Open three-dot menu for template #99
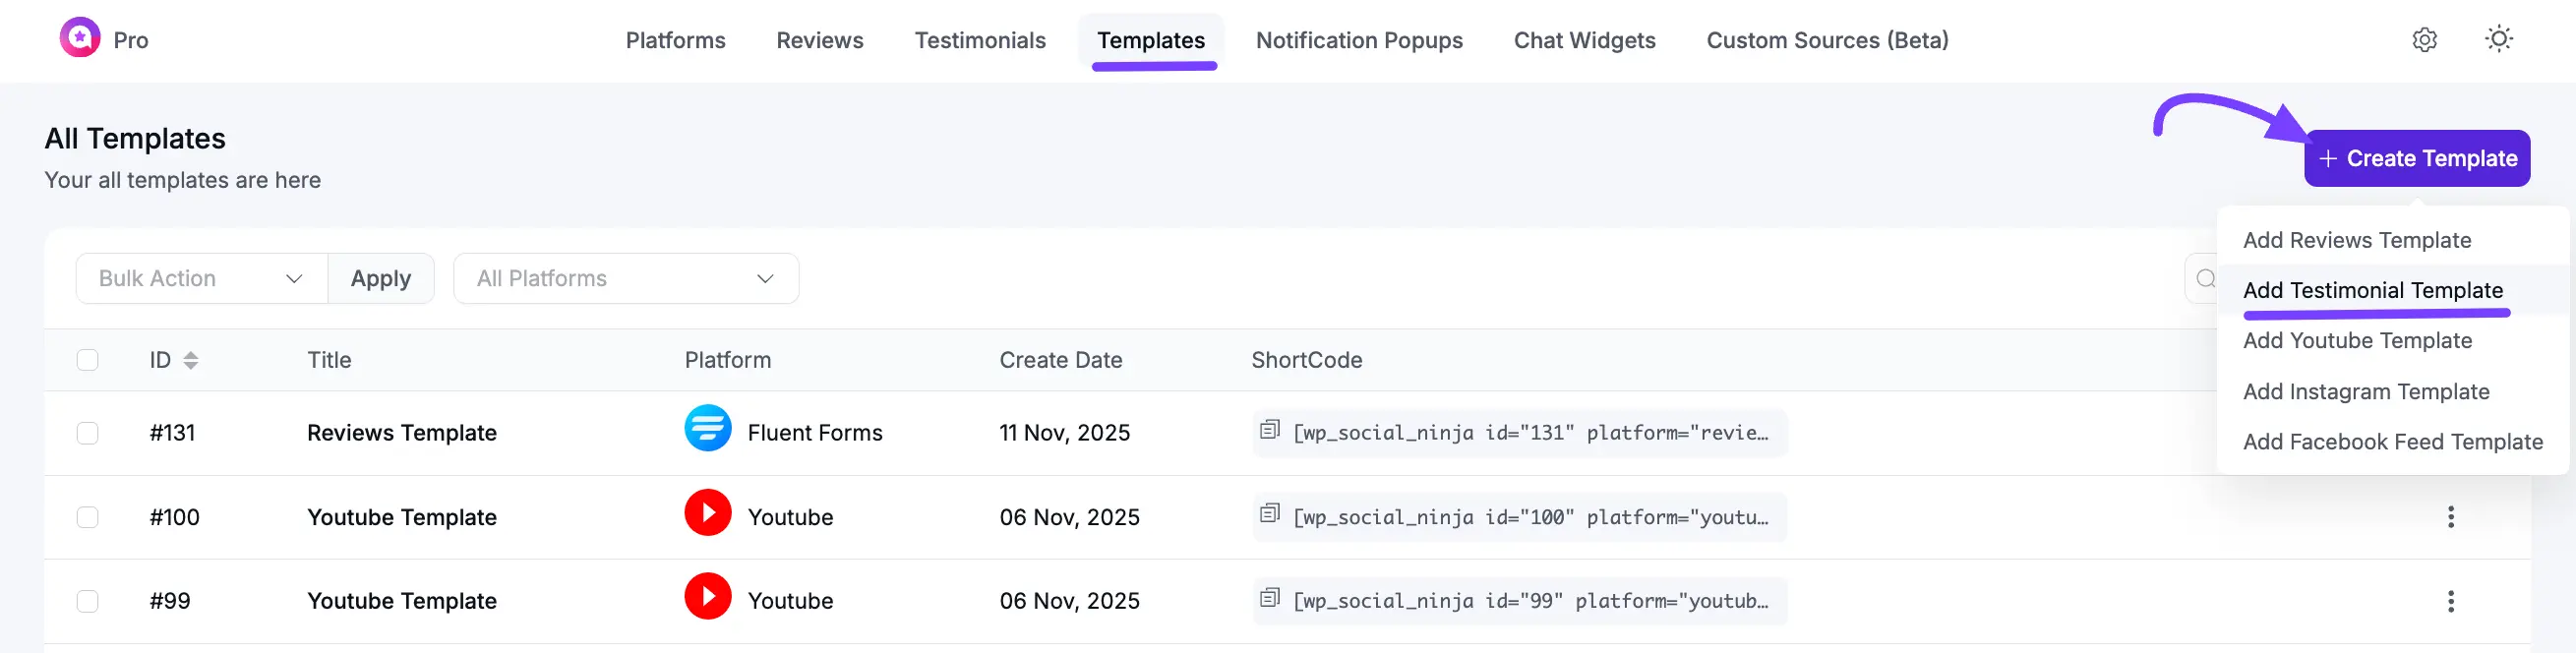2576x653 pixels. [x=2450, y=601]
